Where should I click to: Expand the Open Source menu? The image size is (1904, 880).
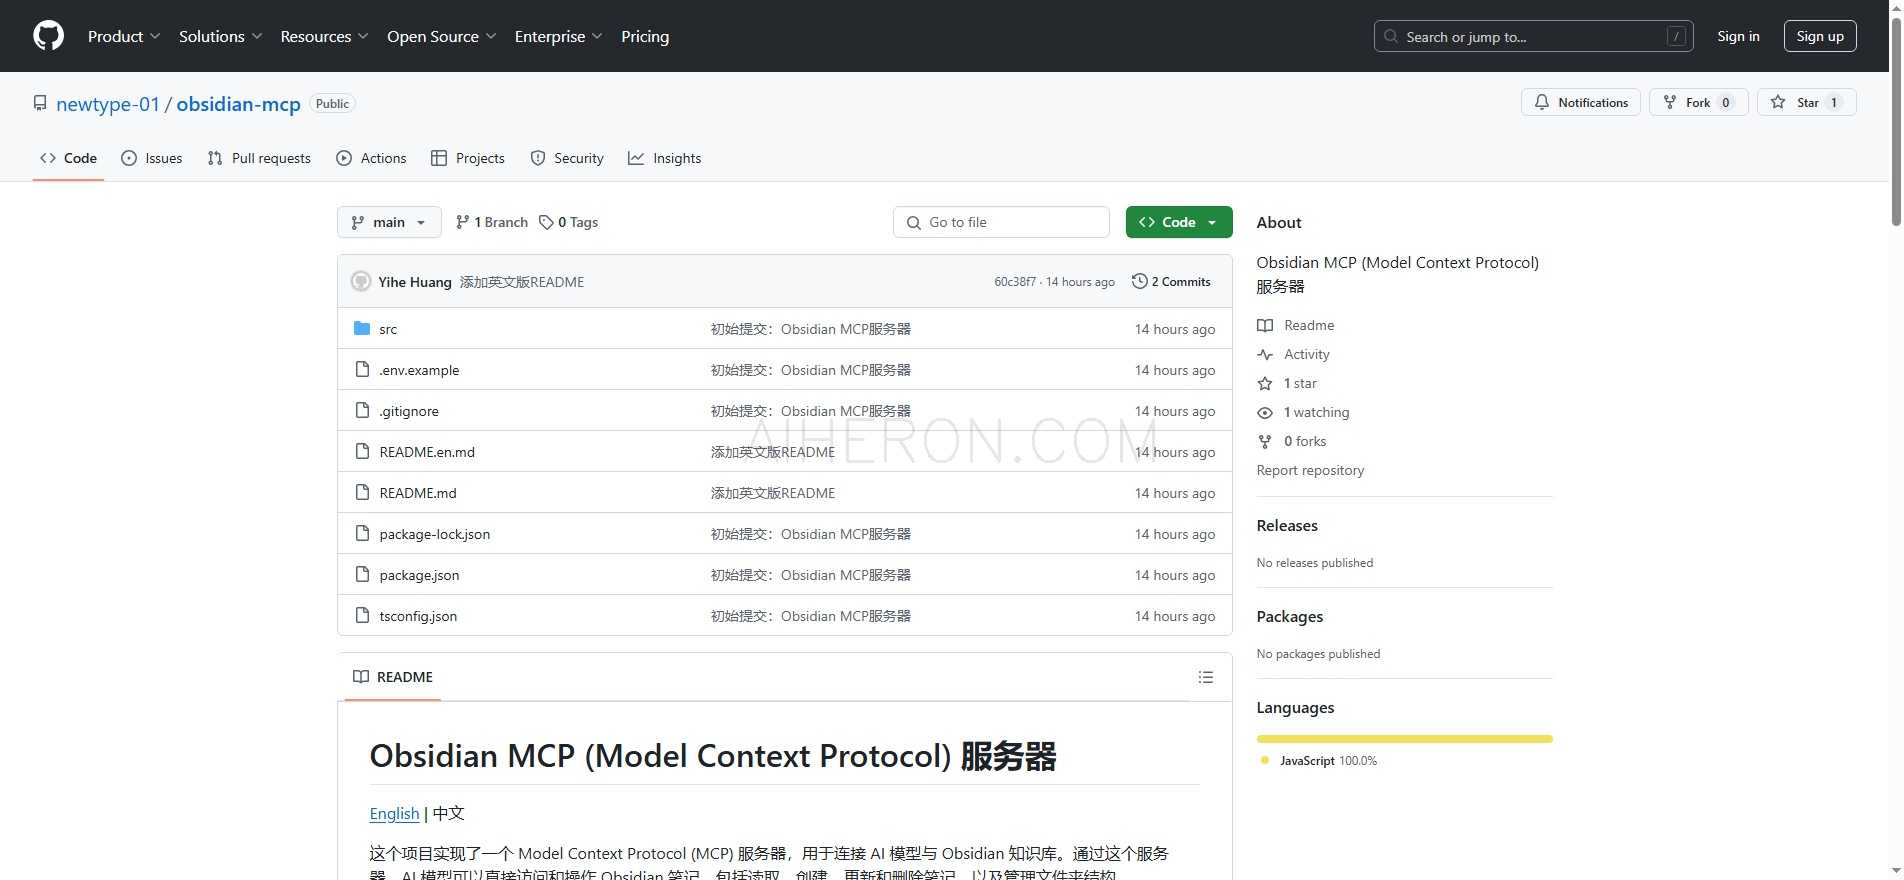441,36
